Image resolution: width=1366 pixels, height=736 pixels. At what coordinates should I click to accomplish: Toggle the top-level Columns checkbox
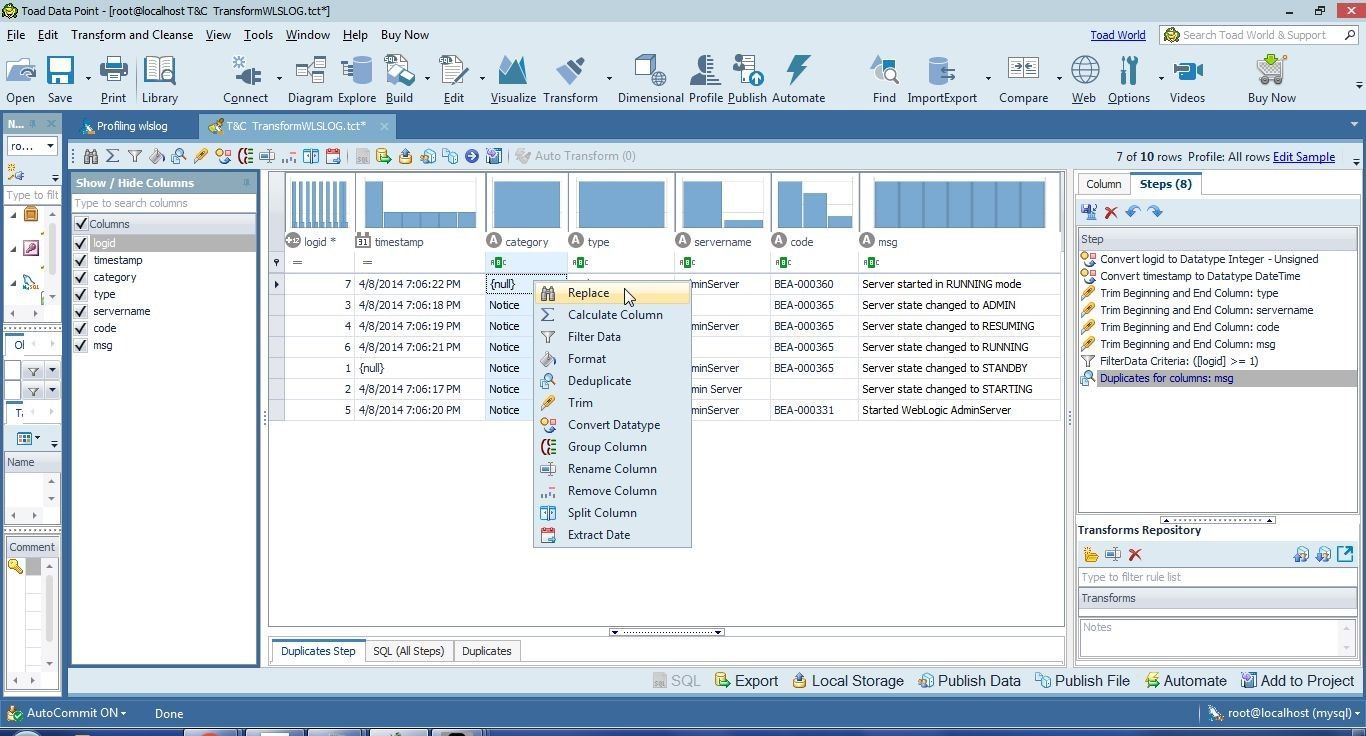pos(81,224)
